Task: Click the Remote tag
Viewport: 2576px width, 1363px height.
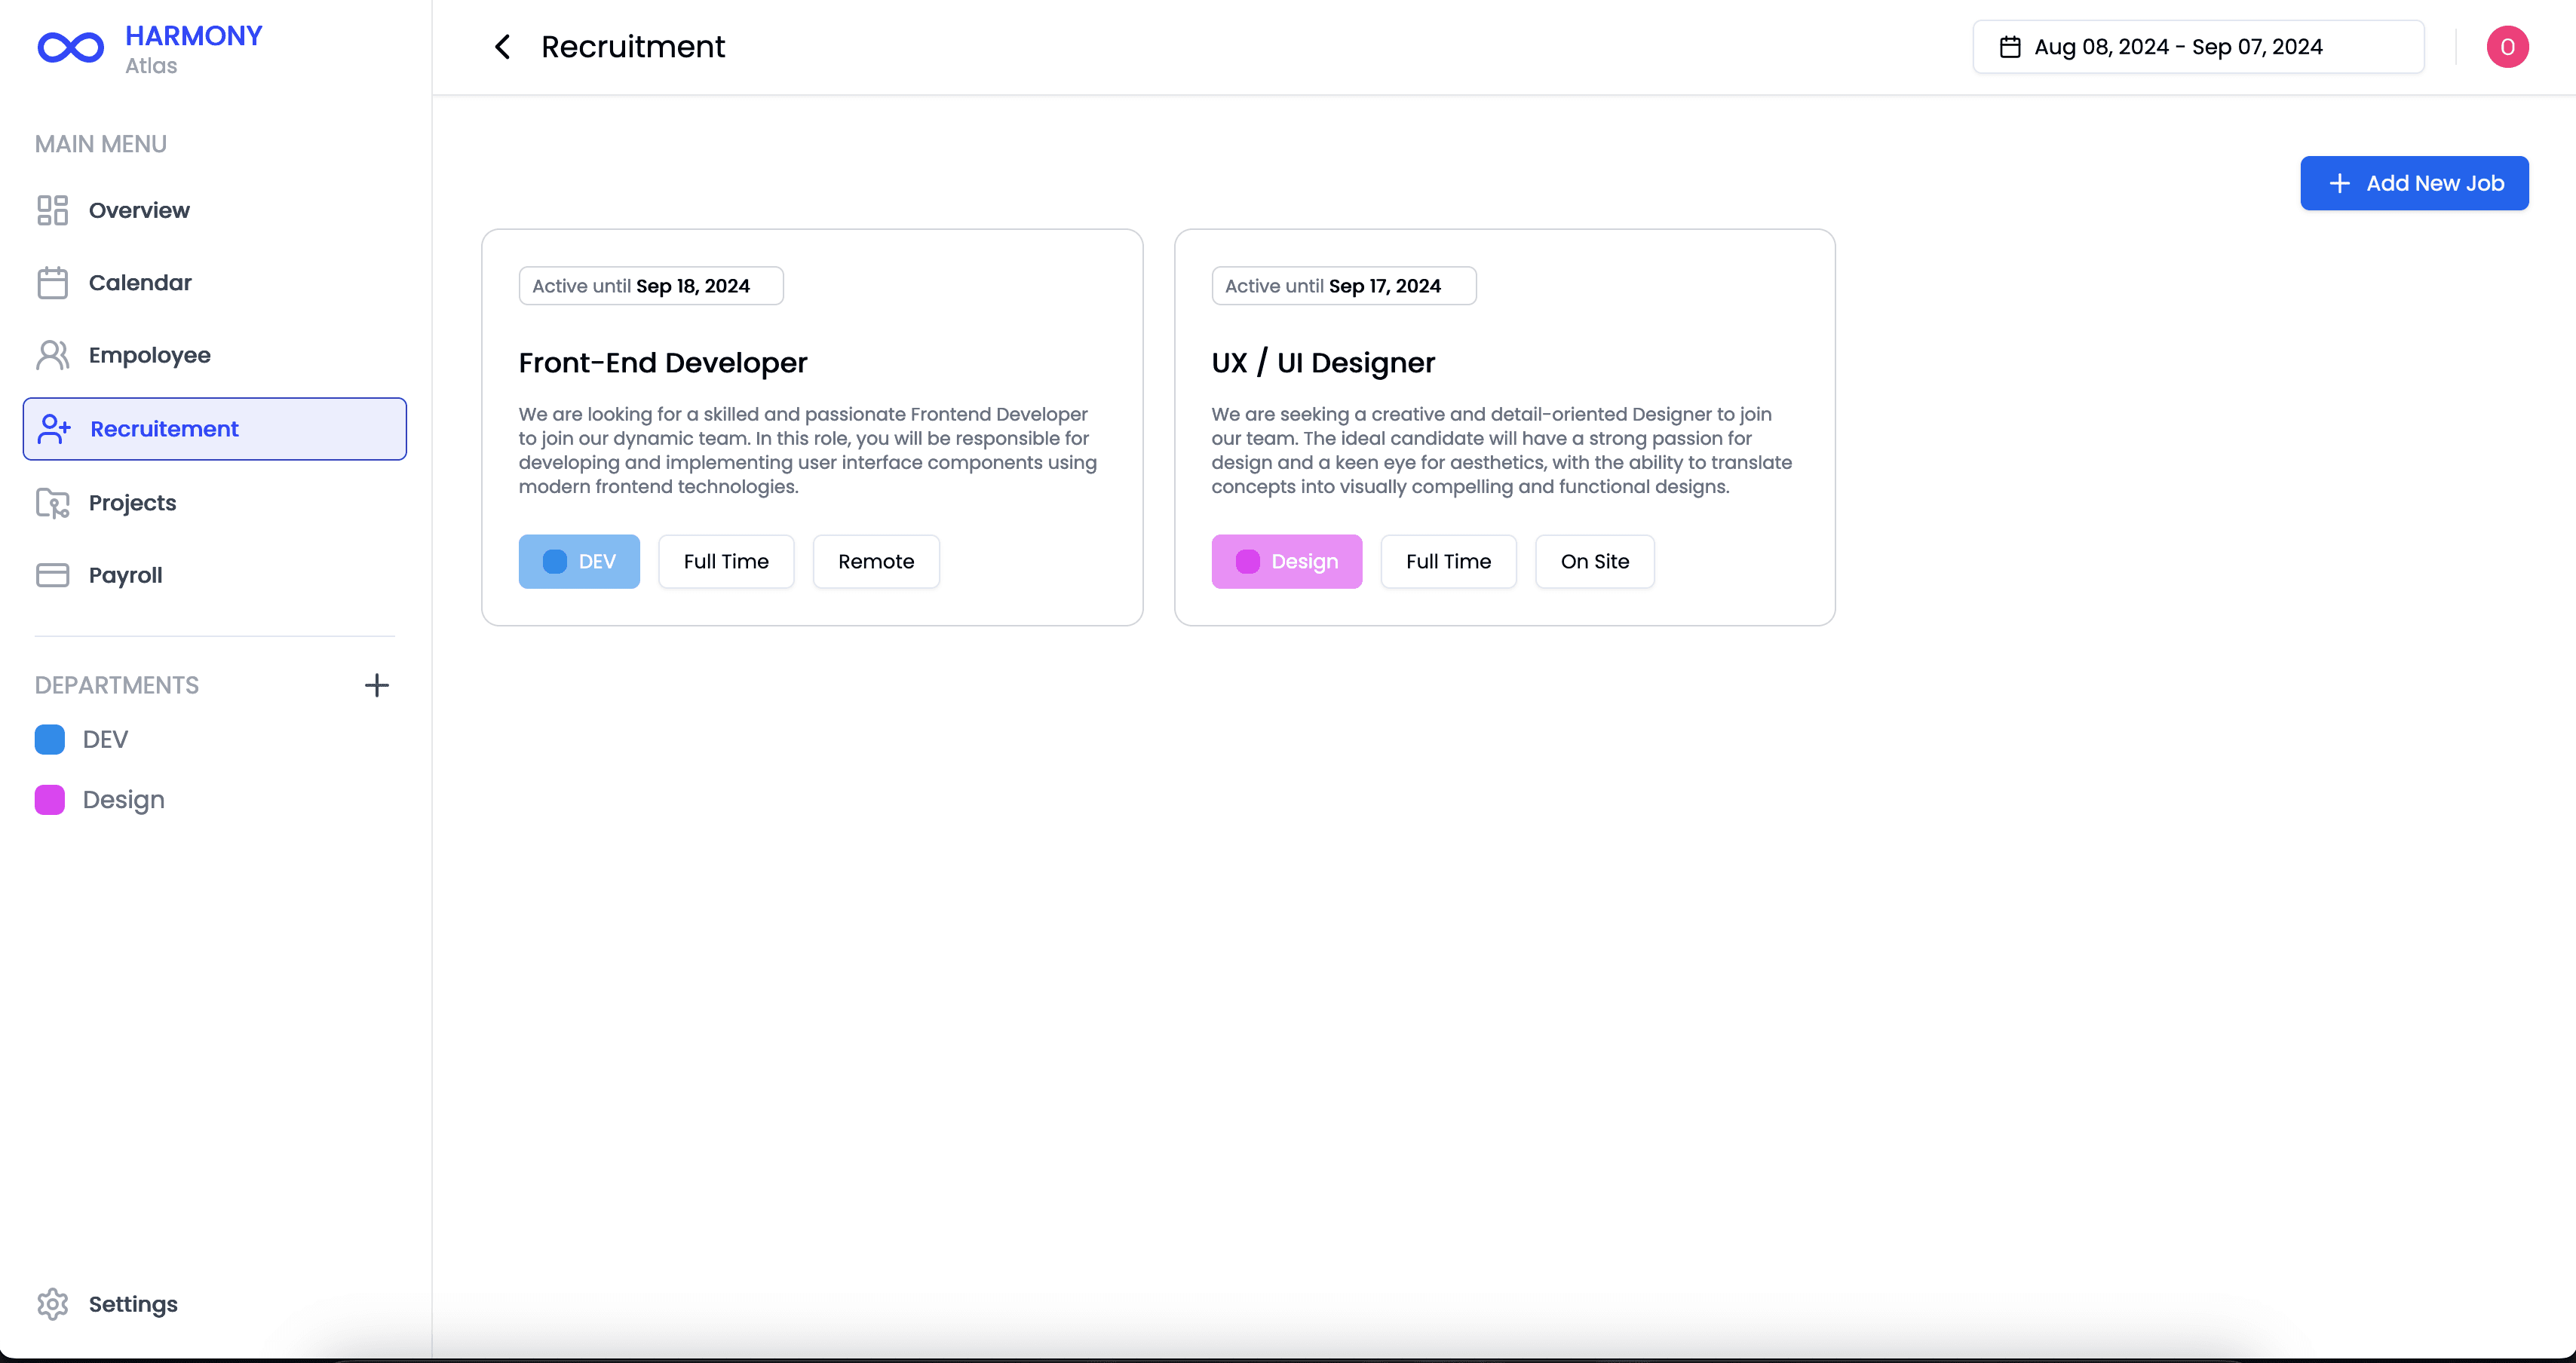Action: pos(876,562)
